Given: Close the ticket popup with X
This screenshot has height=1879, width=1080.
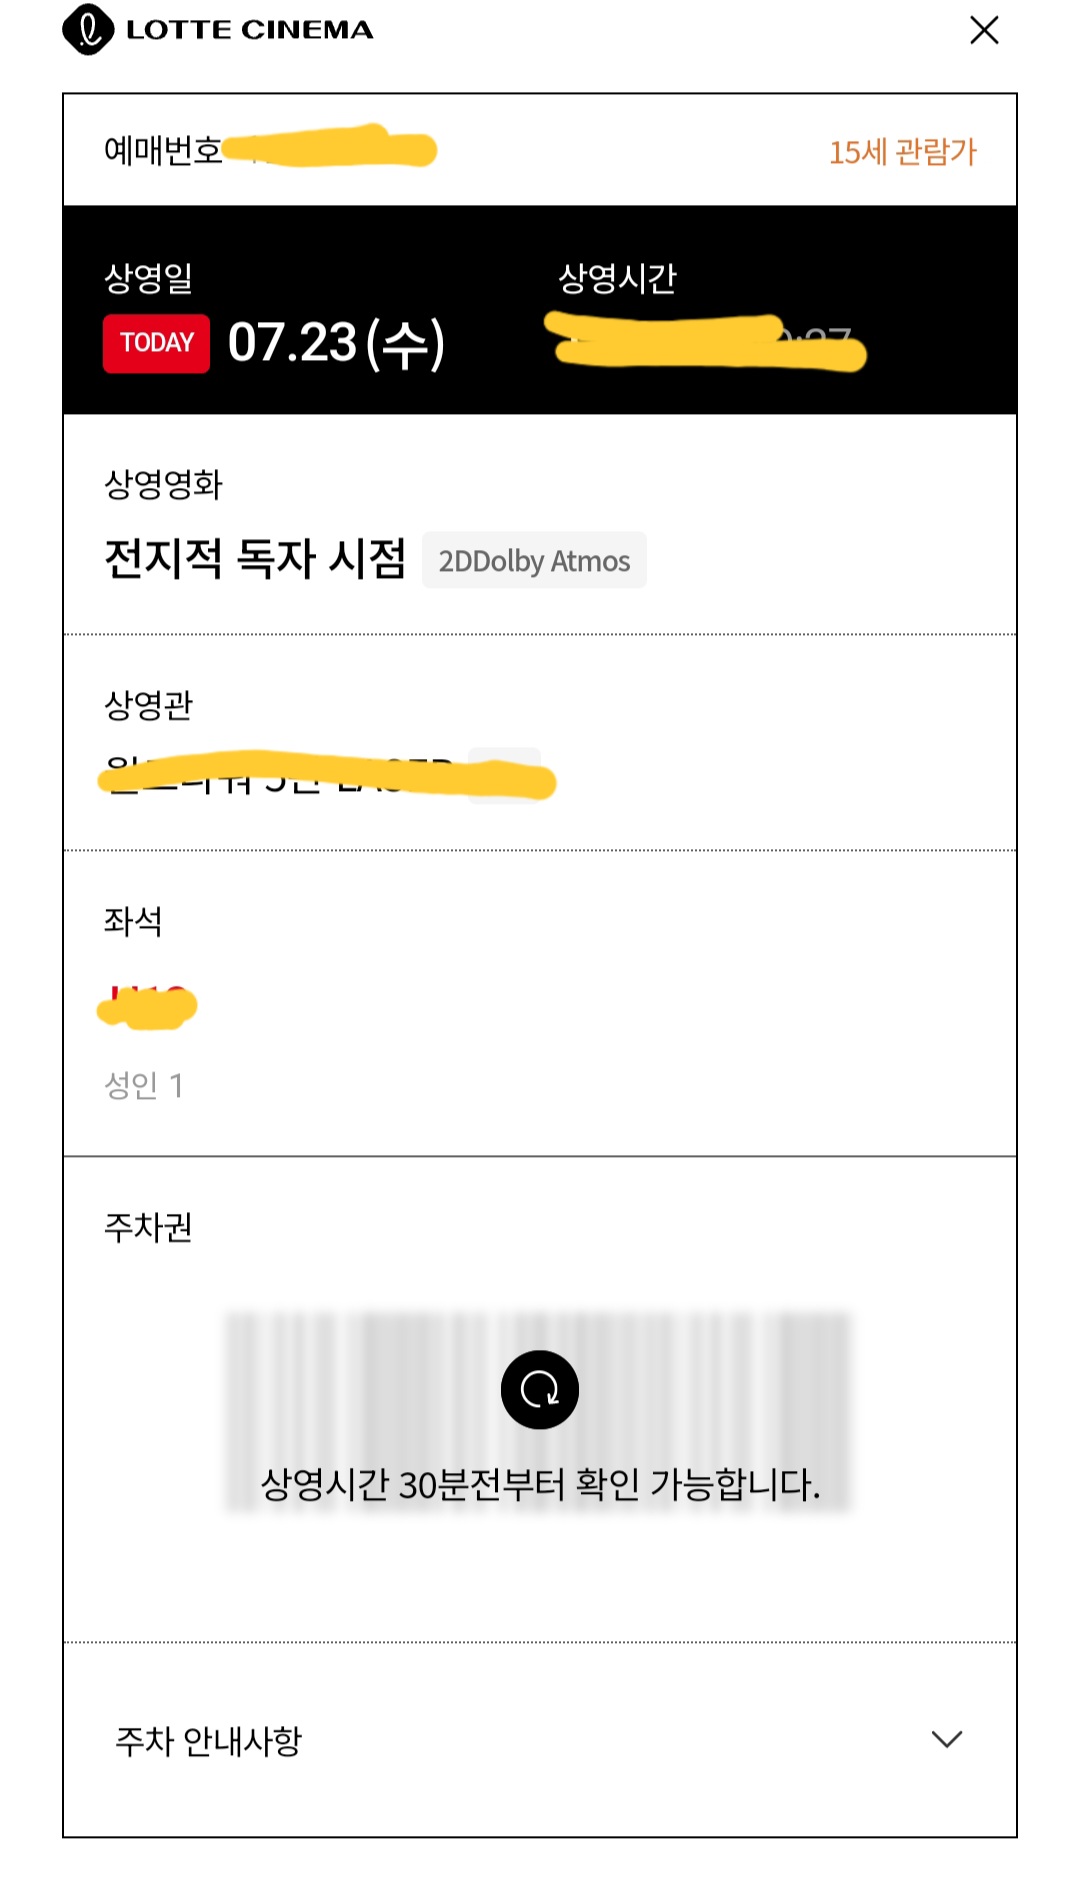Looking at the screenshot, I should 984,30.
